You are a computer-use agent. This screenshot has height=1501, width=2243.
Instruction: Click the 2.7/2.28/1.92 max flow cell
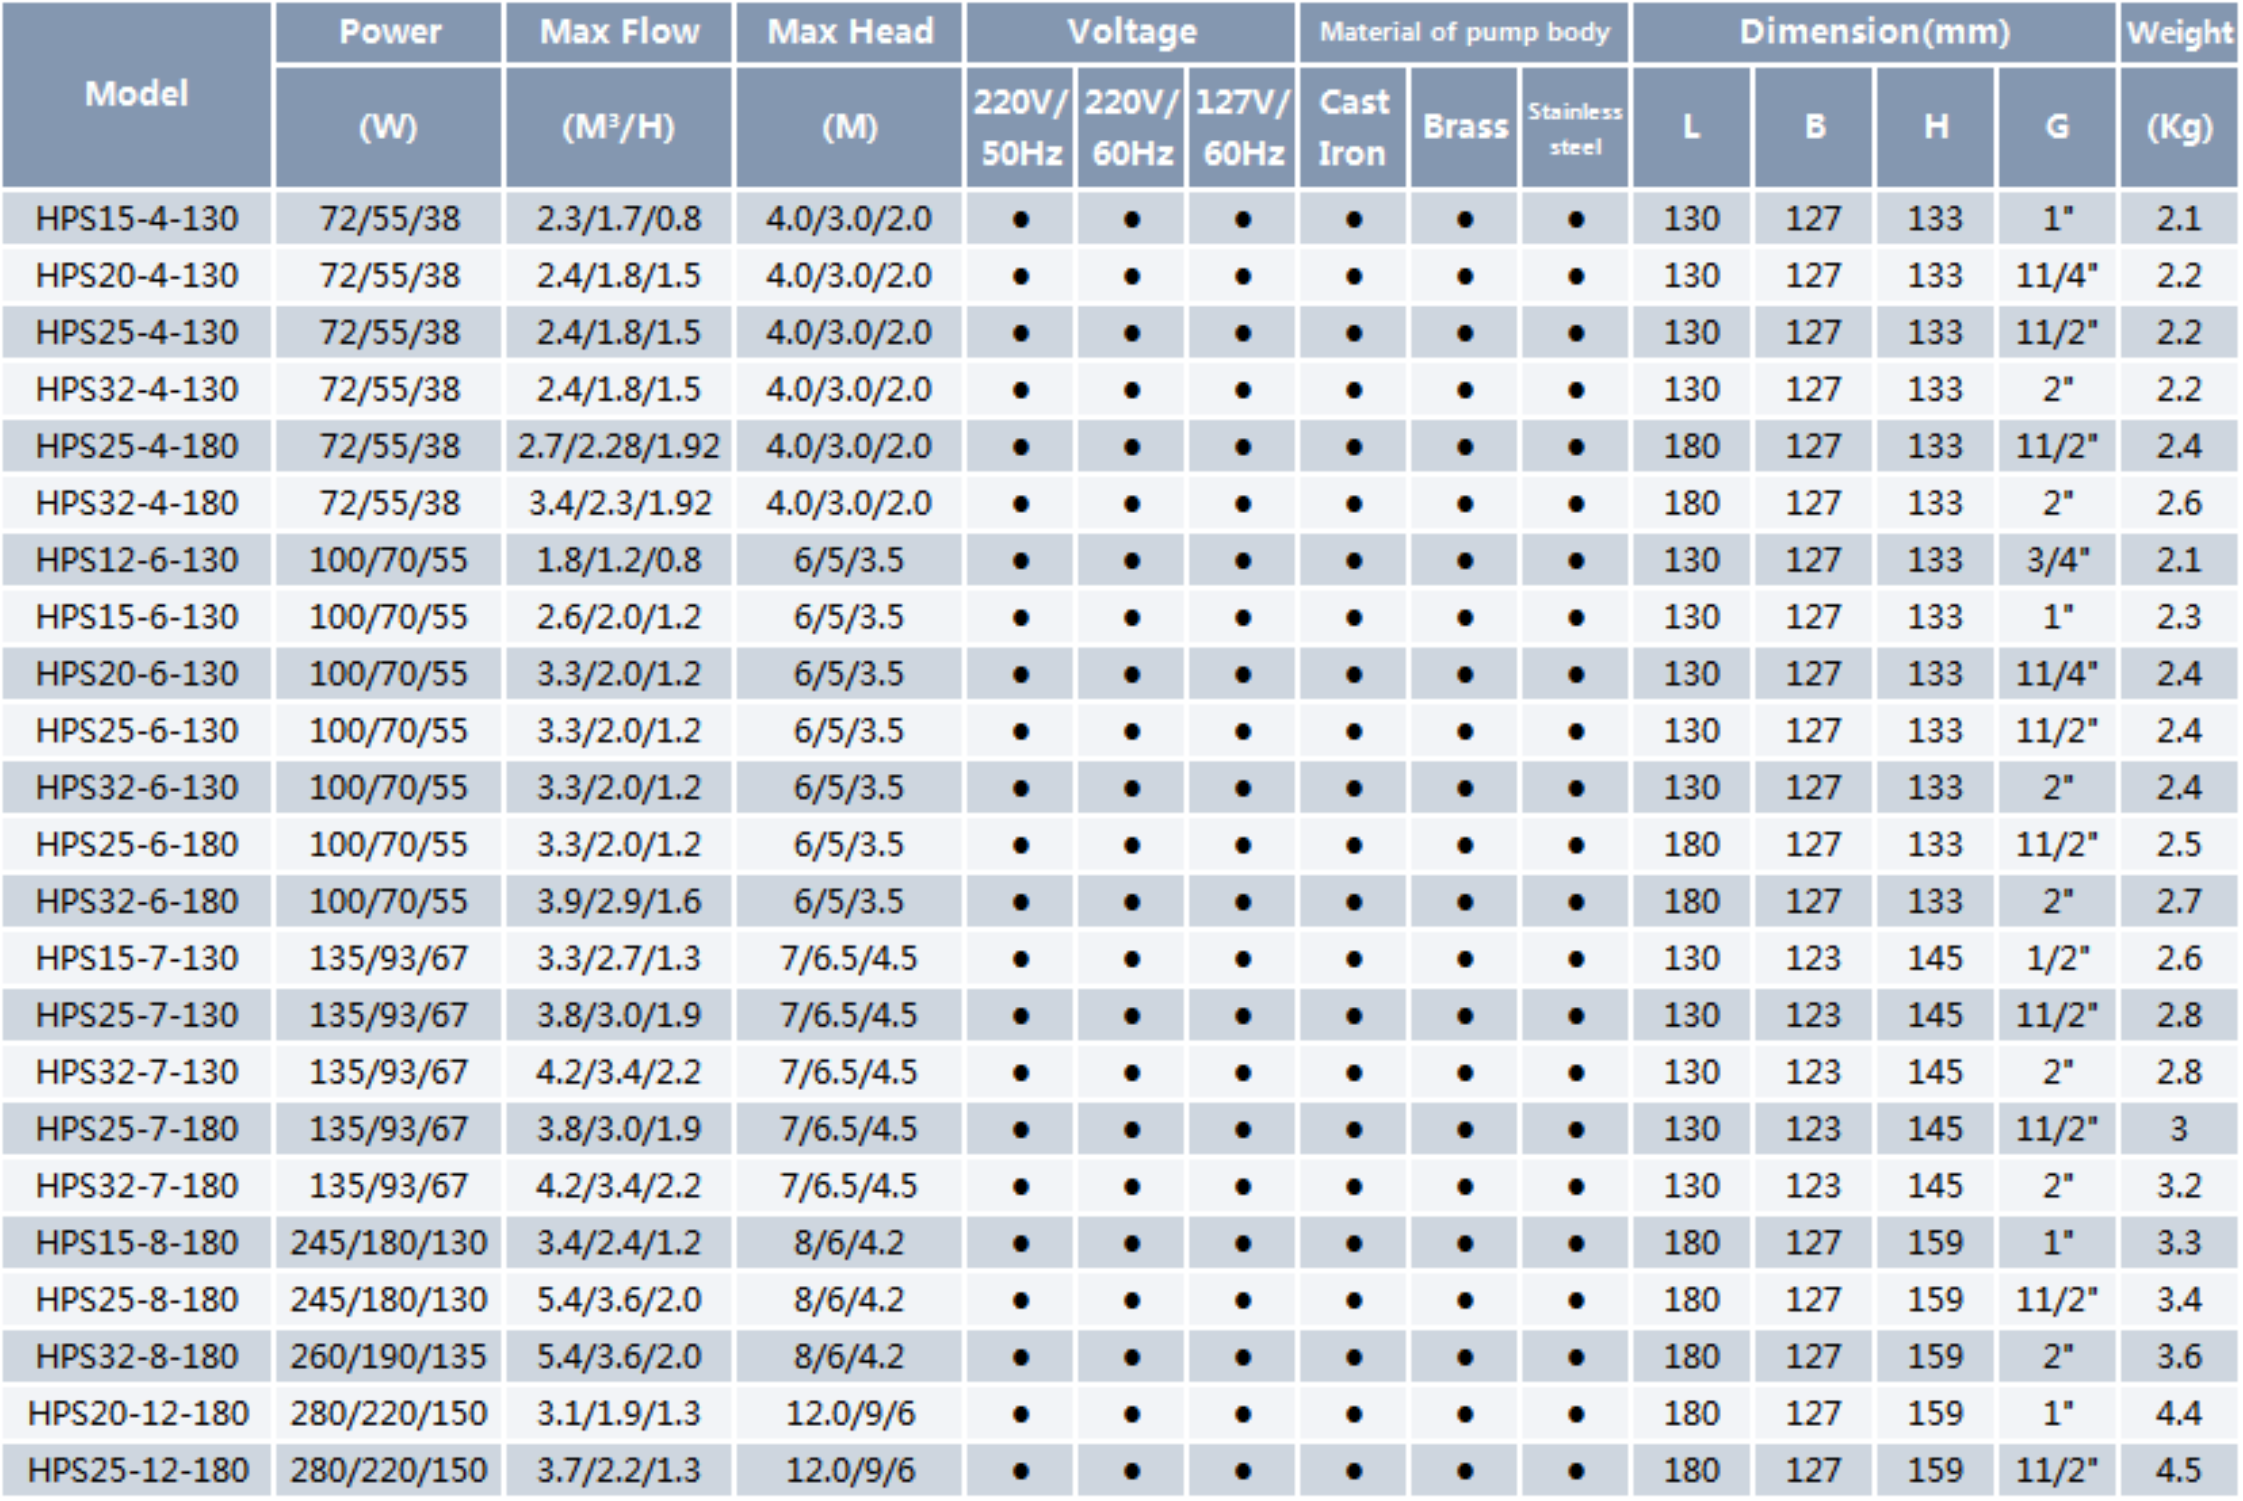(x=619, y=446)
